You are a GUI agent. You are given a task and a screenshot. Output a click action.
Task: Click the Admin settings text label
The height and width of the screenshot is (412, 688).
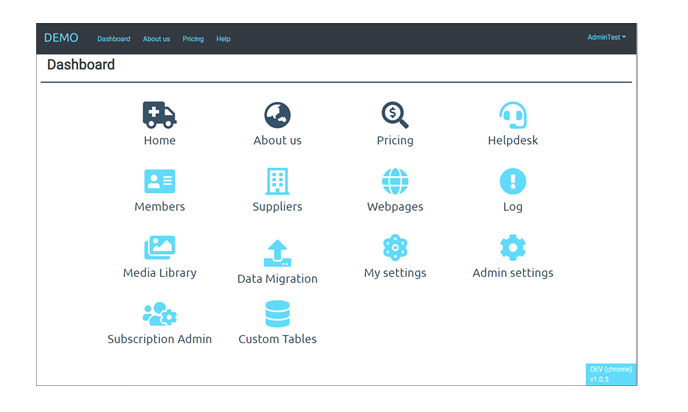coord(512,273)
